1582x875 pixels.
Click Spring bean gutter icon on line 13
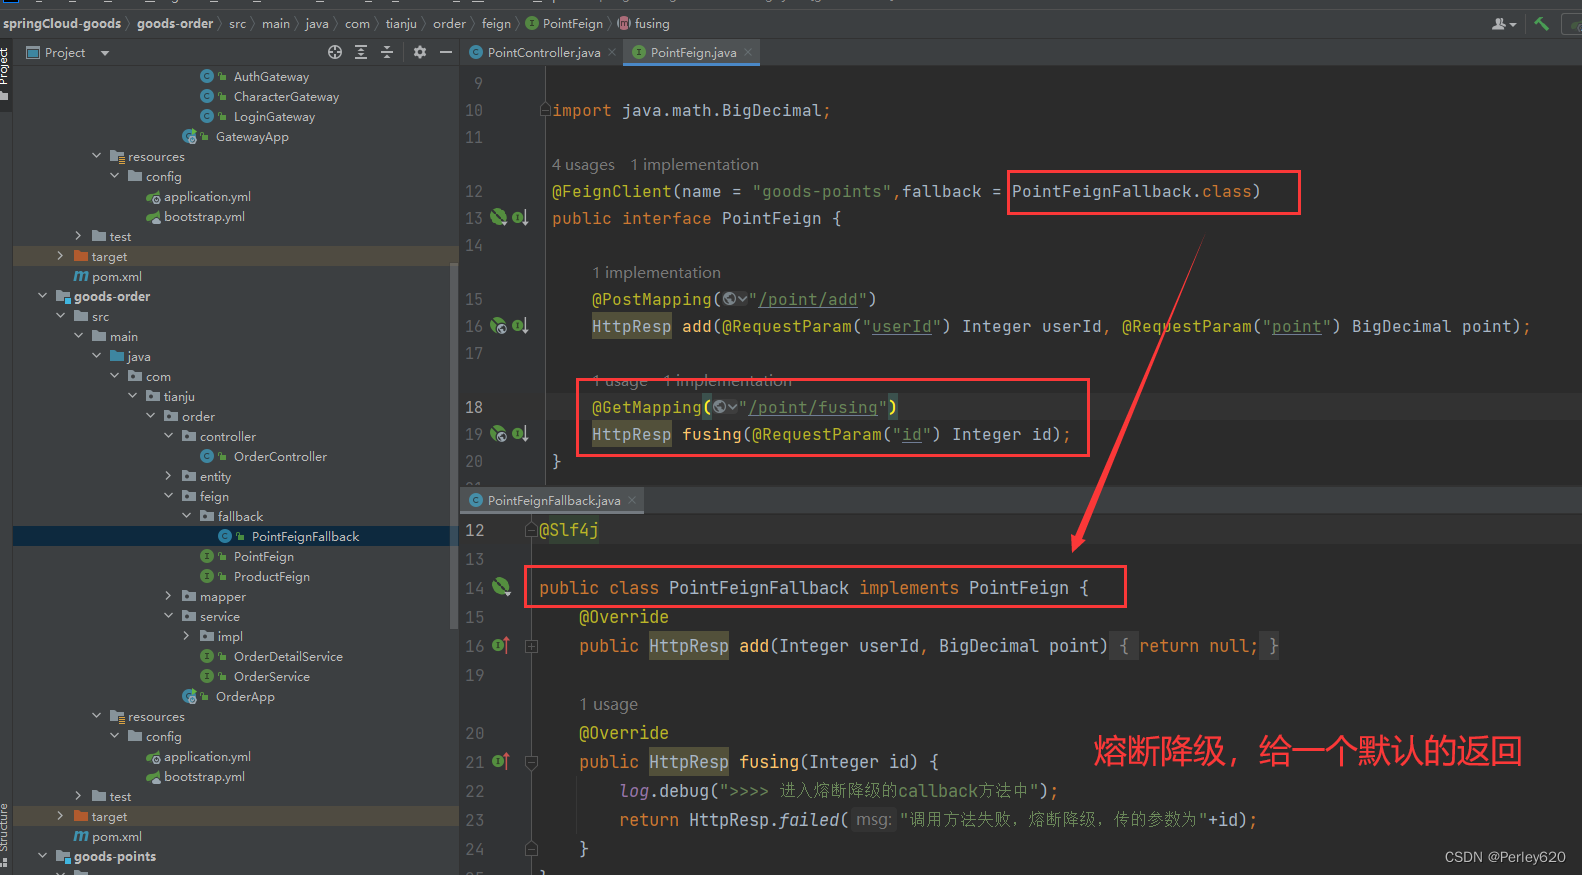click(499, 217)
